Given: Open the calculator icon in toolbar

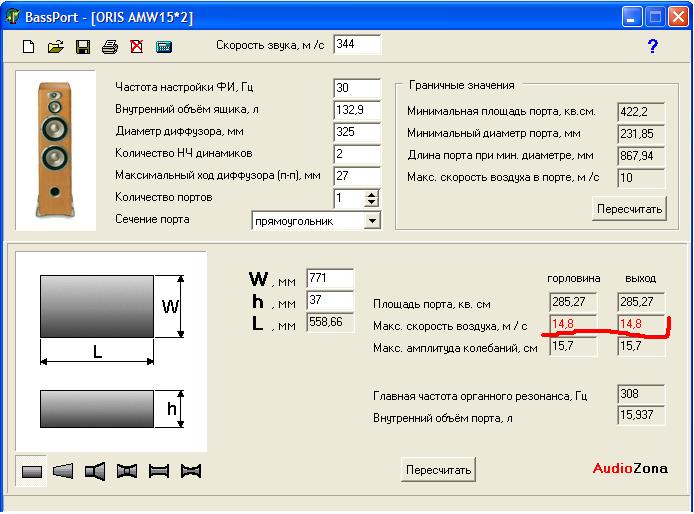Looking at the screenshot, I should pyautogui.click(x=164, y=46).
